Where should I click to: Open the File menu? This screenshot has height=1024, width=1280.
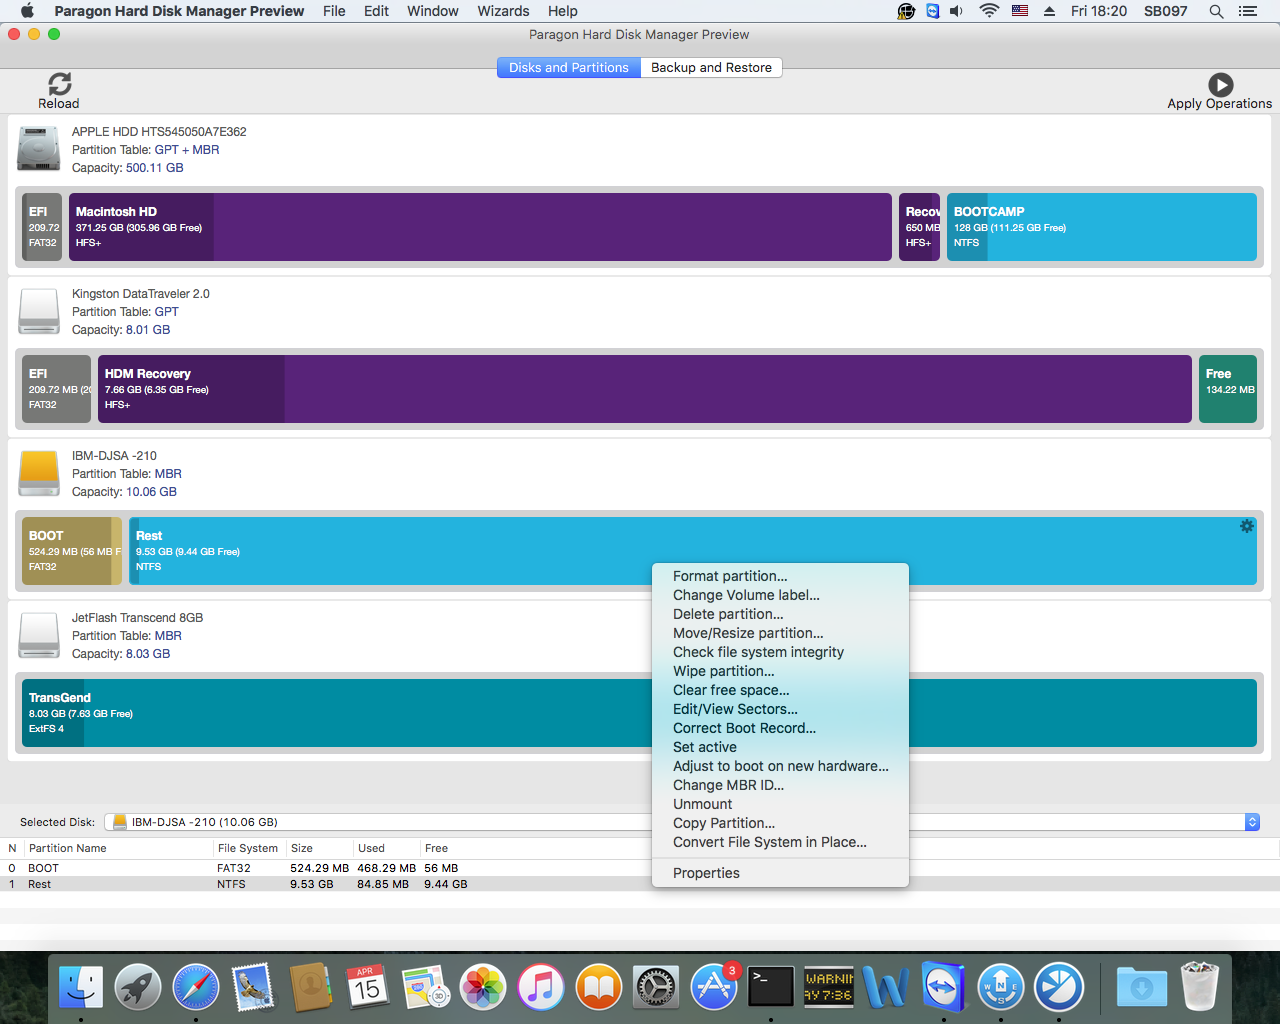coord(334,11)
